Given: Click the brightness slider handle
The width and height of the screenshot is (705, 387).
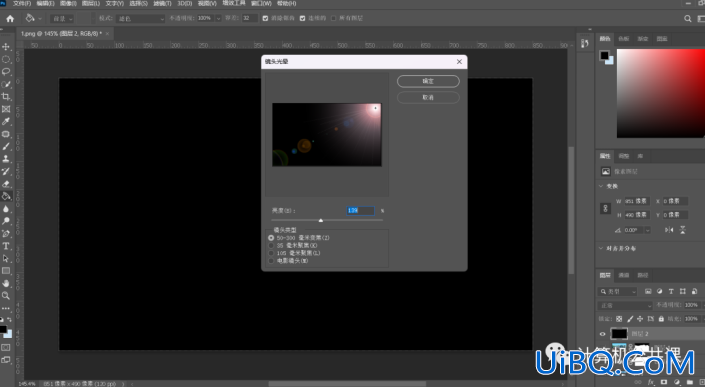Looking at the screenshot, I should [x=321, y=220].
